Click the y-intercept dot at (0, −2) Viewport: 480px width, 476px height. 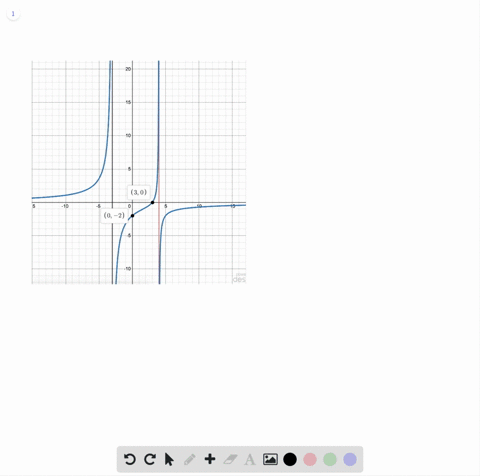coord(132,216)
